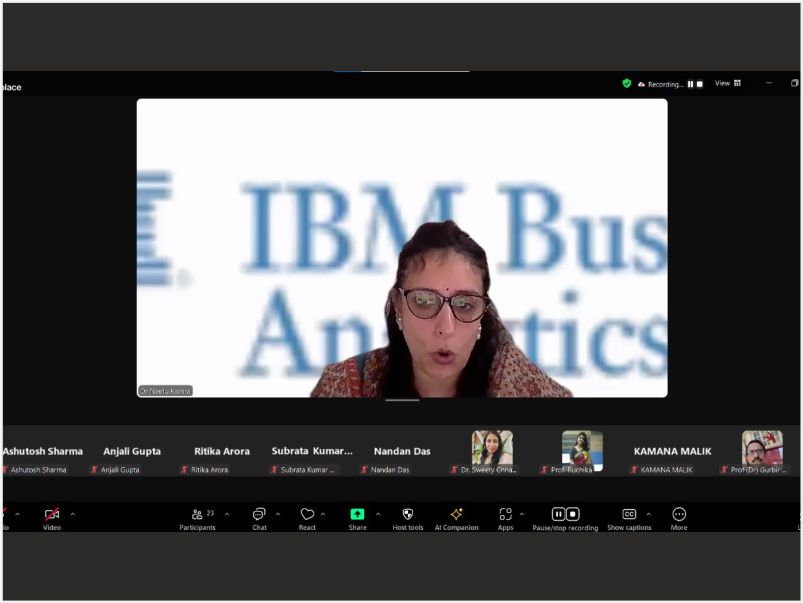This screenshot has height=603, width=803.
Task: Toggle Show captions CC button
Action: pyautogui.click(x=629, y=515)
